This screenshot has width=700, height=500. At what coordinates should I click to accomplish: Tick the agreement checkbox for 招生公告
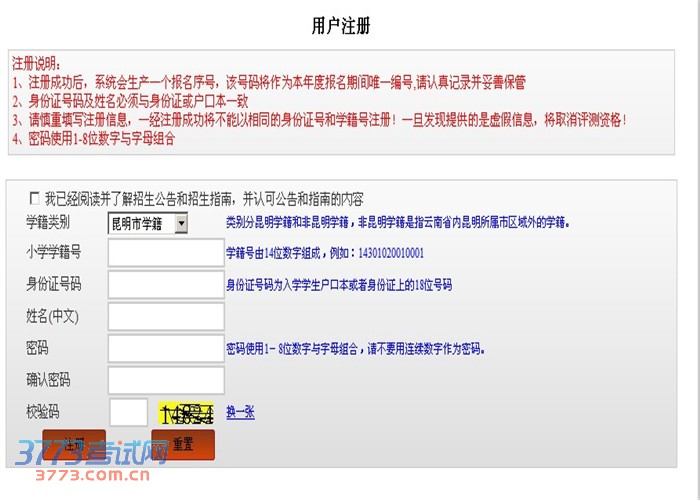(x=35, y=199)
